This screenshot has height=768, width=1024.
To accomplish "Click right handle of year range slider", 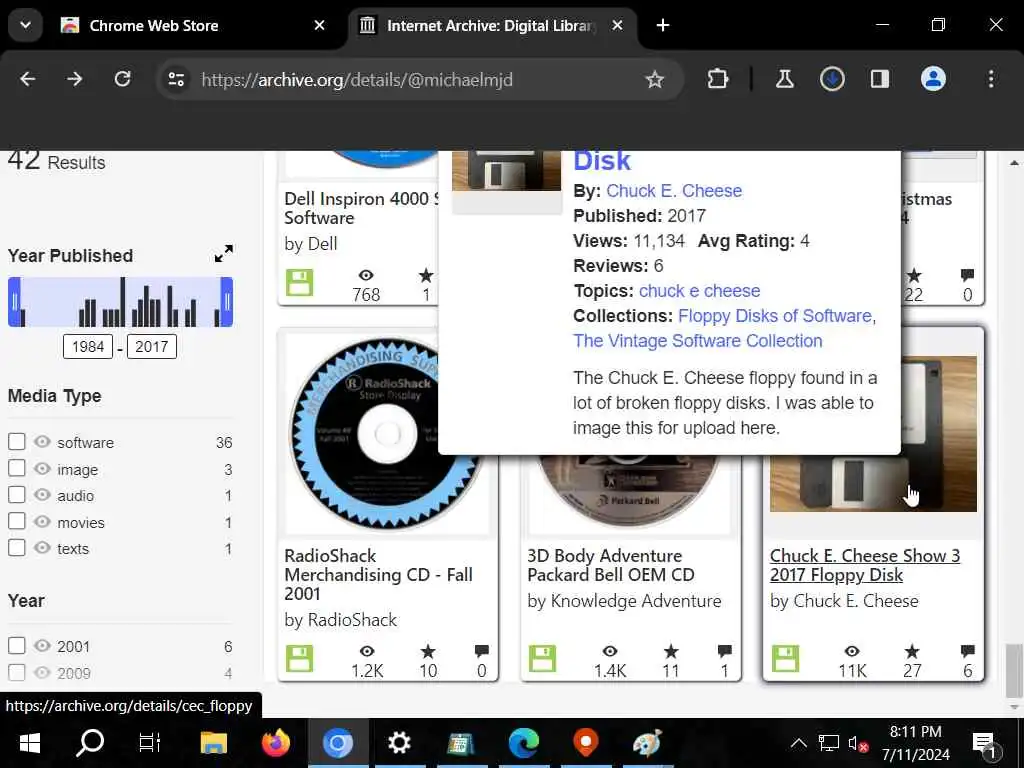I will pos(227,302).
